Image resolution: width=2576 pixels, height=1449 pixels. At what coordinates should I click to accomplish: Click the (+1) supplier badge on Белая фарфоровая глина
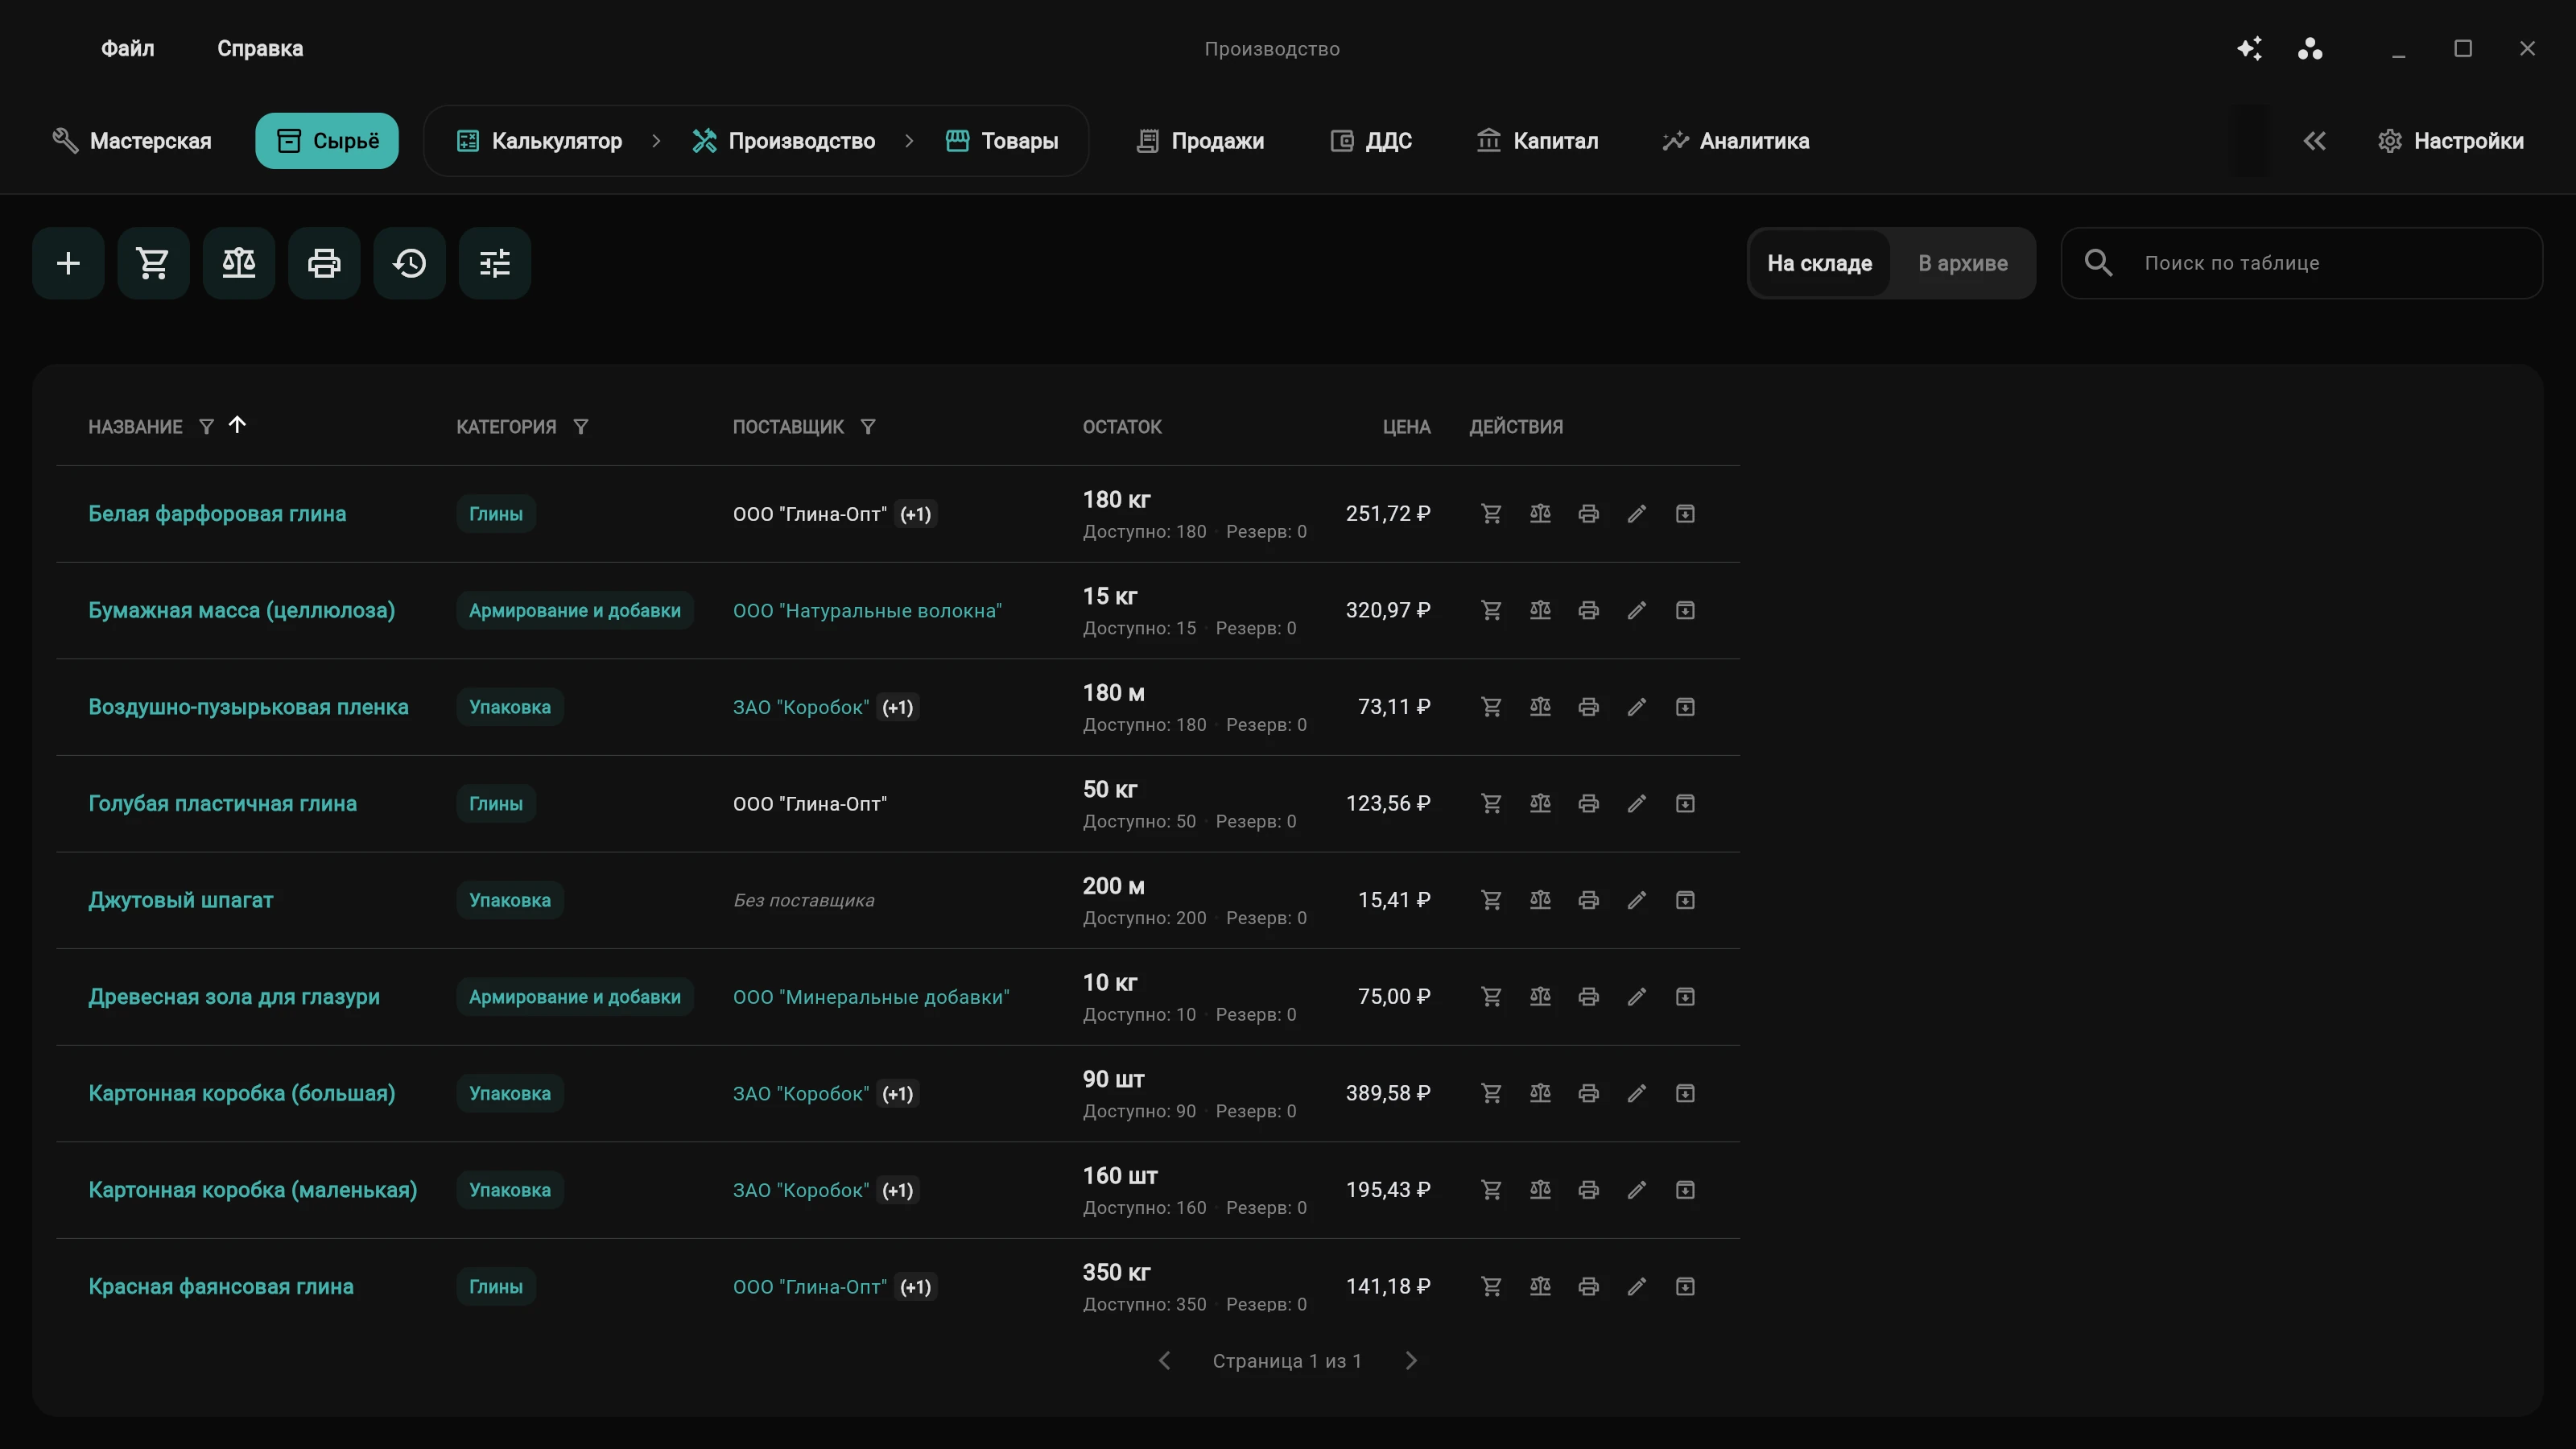(915, 514)
